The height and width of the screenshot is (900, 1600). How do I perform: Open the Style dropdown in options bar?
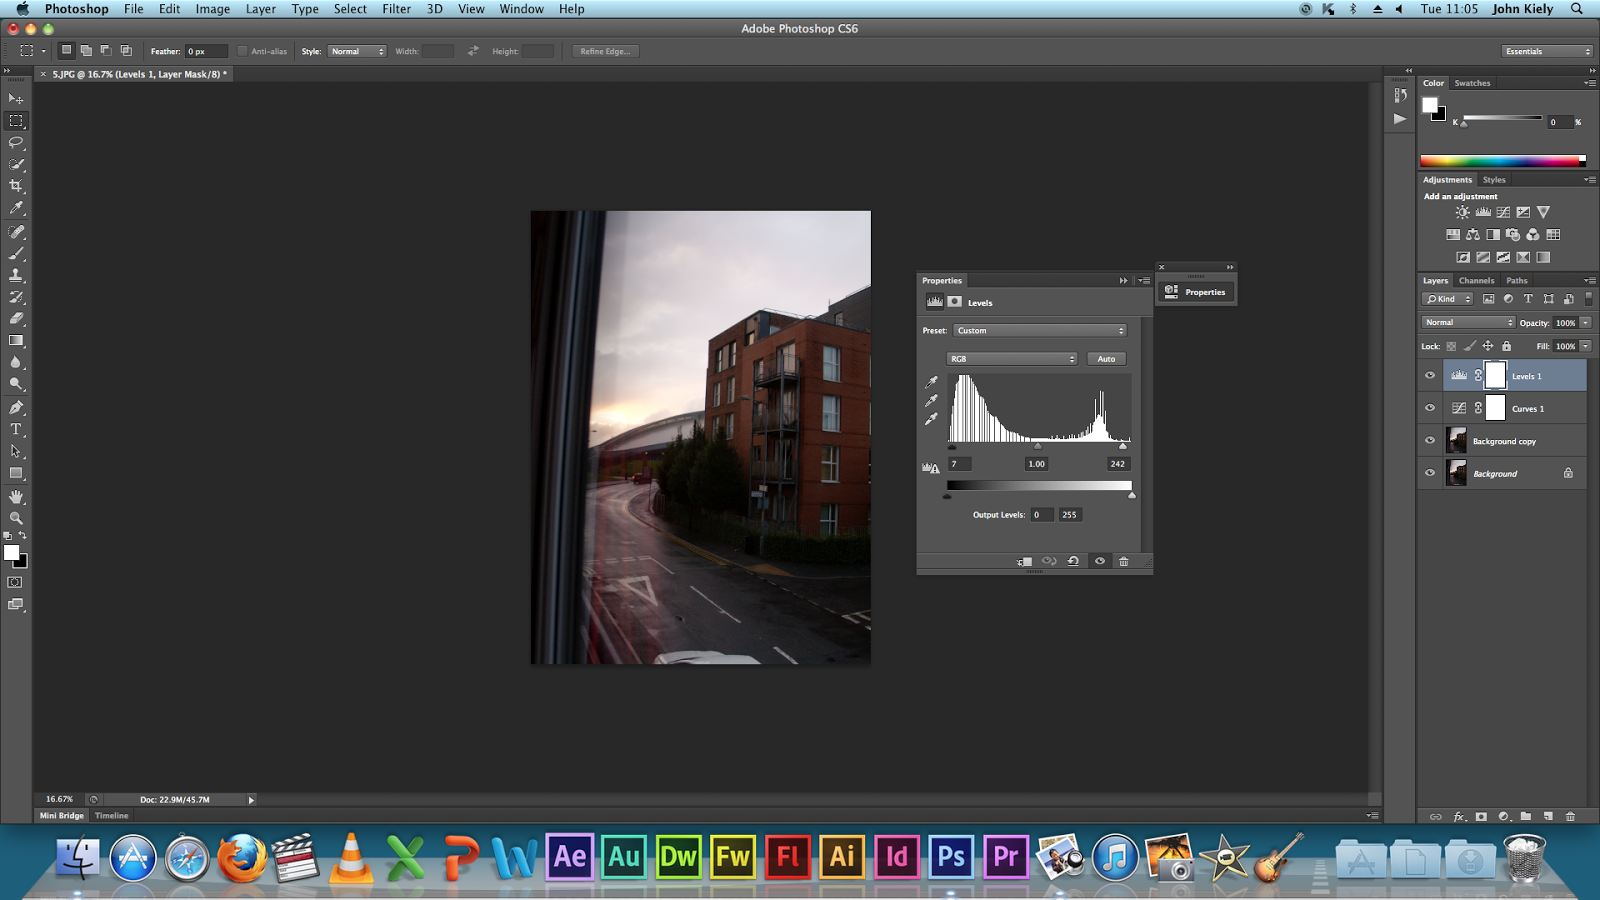357,51
